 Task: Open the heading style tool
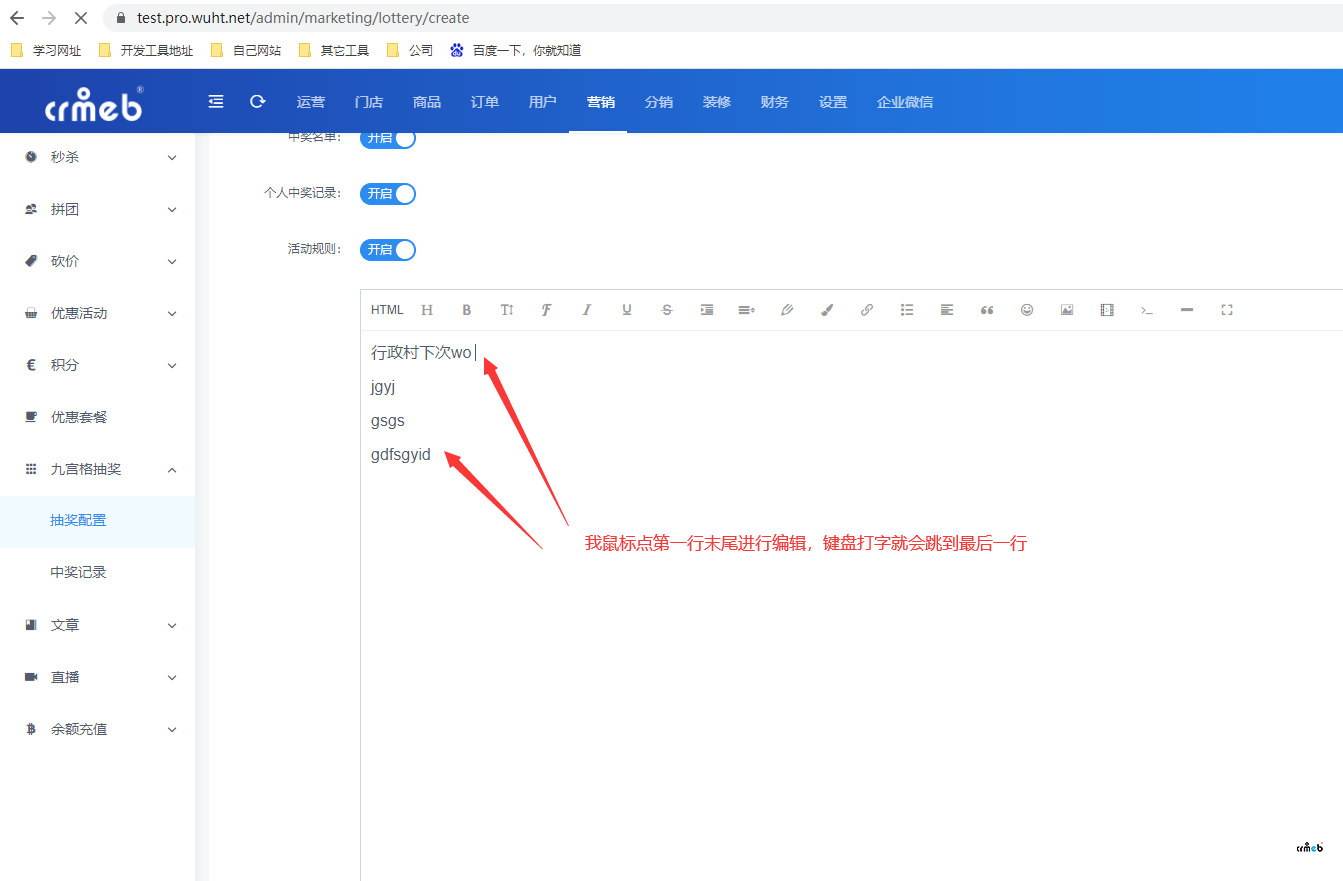tap(427, 310)
